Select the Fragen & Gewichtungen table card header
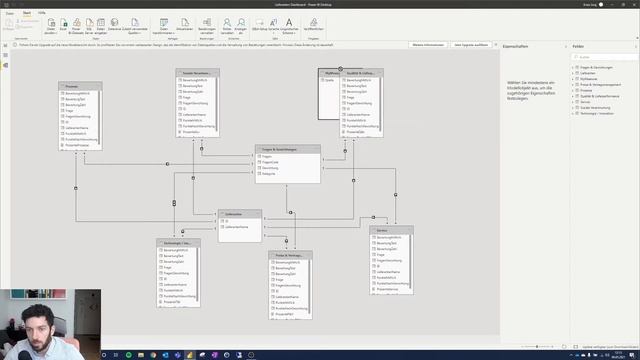 288,149
